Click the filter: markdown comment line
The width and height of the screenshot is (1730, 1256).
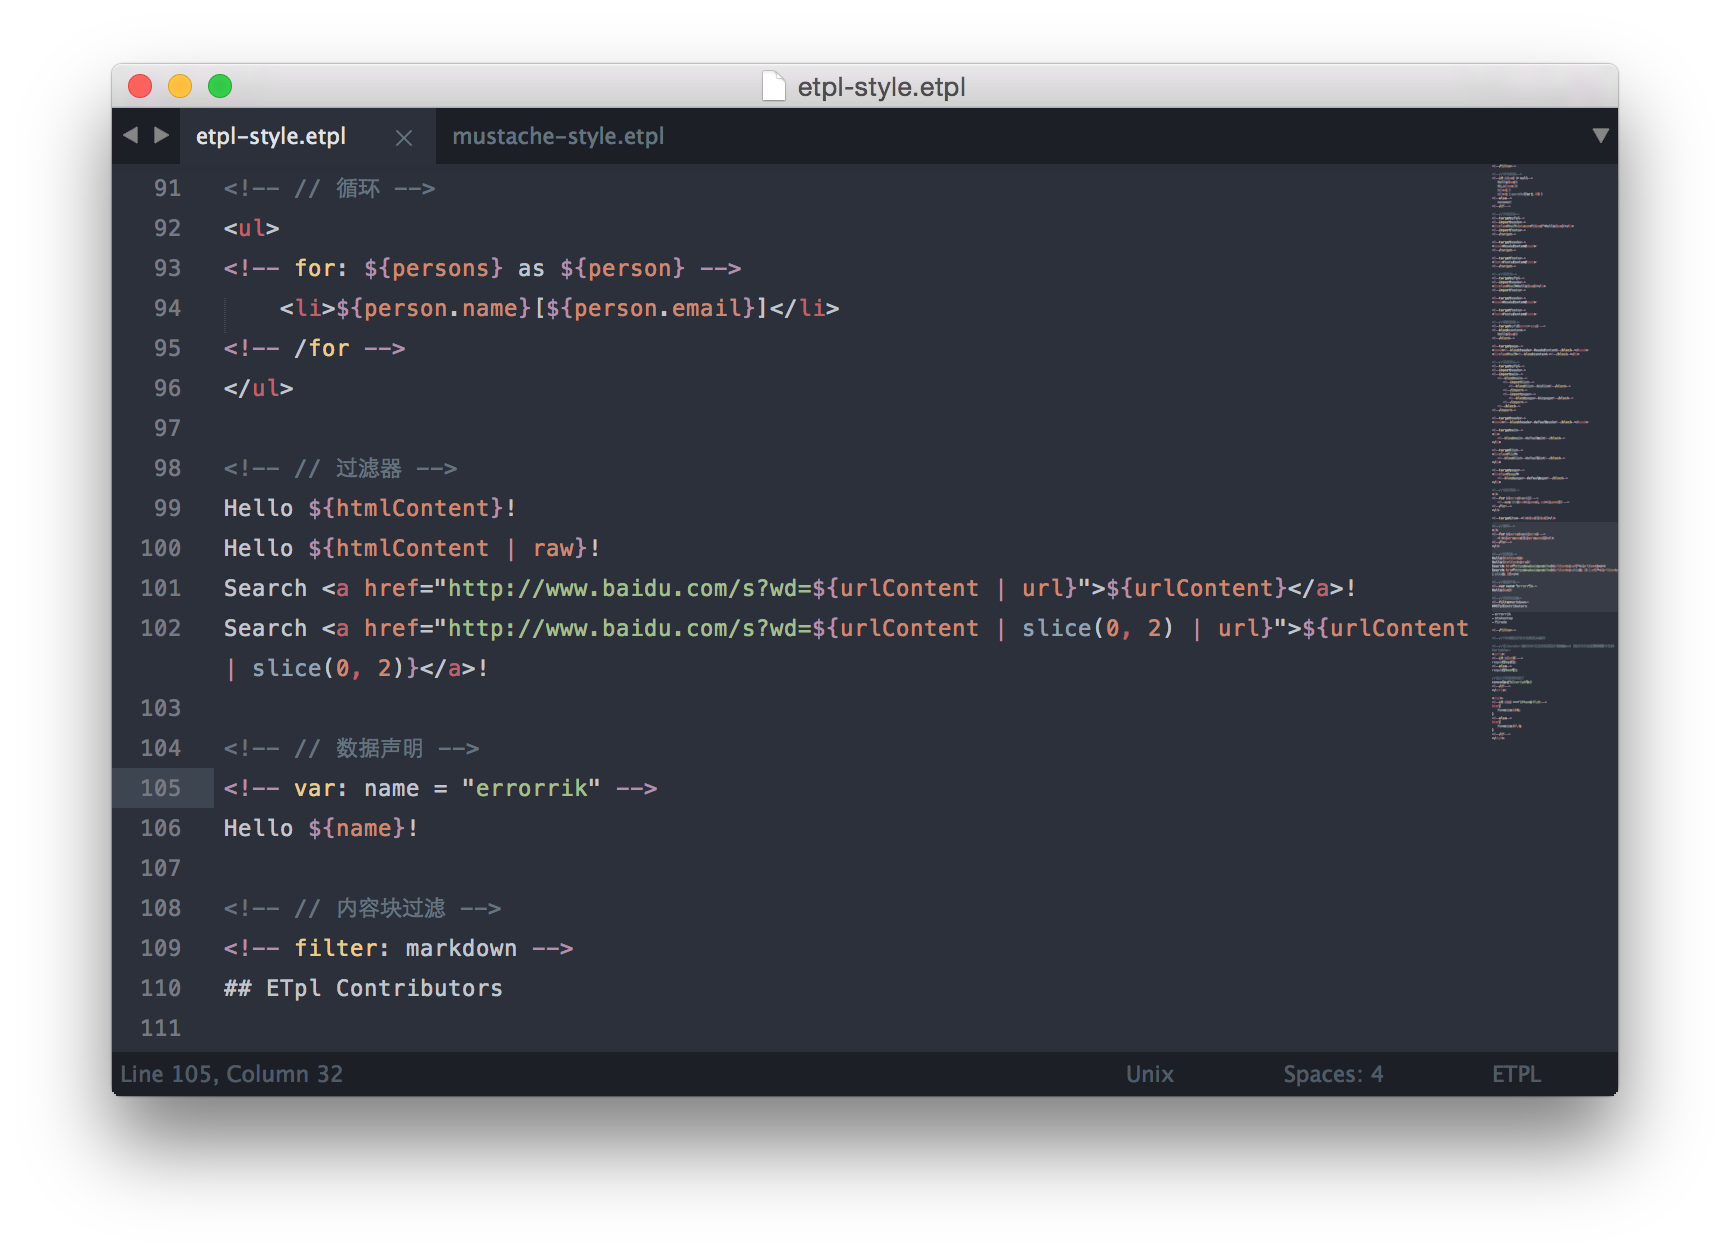[398, 948]
